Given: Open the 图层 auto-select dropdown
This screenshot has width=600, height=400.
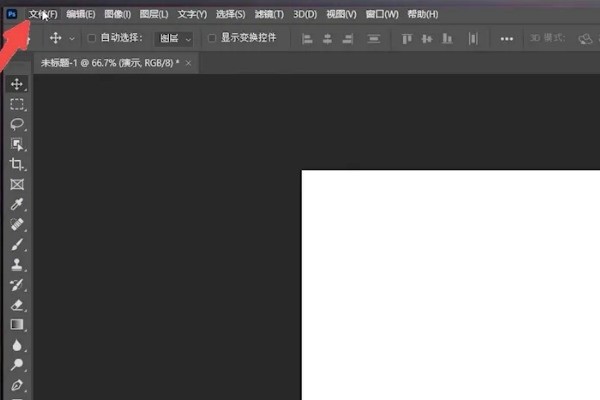Looking at the screenshot, I should click(172, 38).
